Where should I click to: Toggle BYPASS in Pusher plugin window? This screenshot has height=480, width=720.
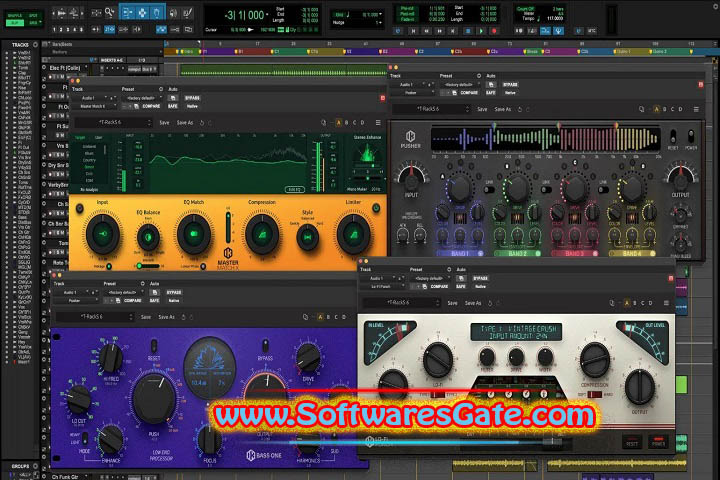[x=510, y=85]
